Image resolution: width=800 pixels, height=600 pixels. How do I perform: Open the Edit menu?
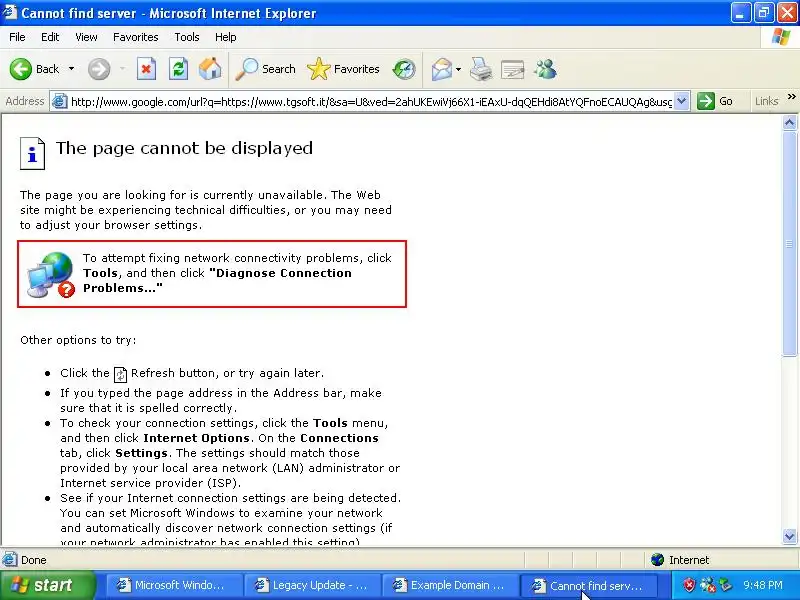point(50,37)
